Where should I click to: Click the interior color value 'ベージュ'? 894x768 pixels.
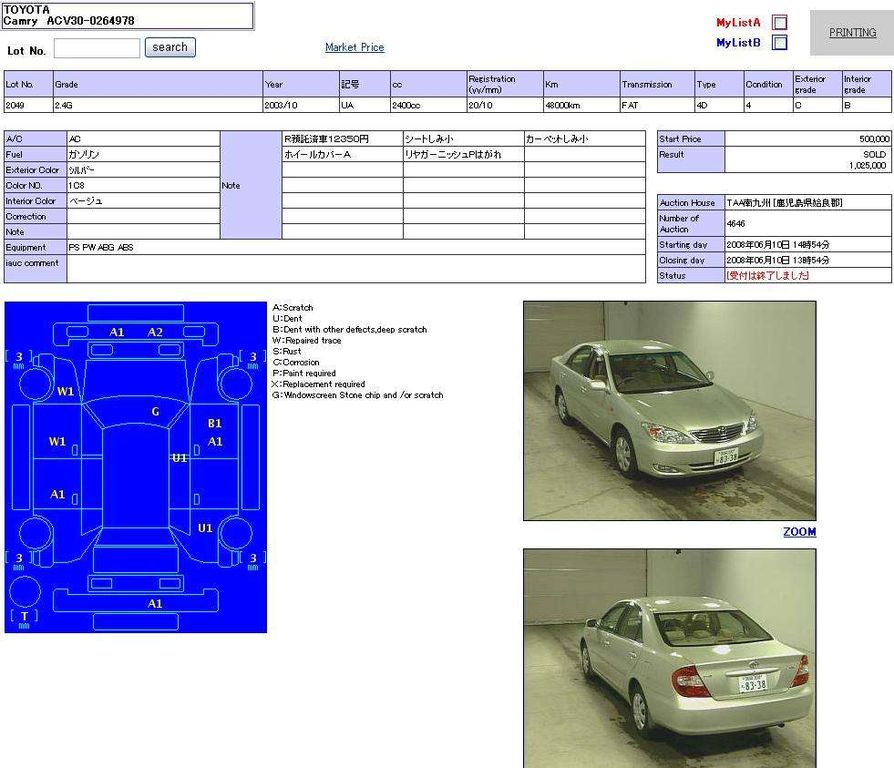[86, 201]
